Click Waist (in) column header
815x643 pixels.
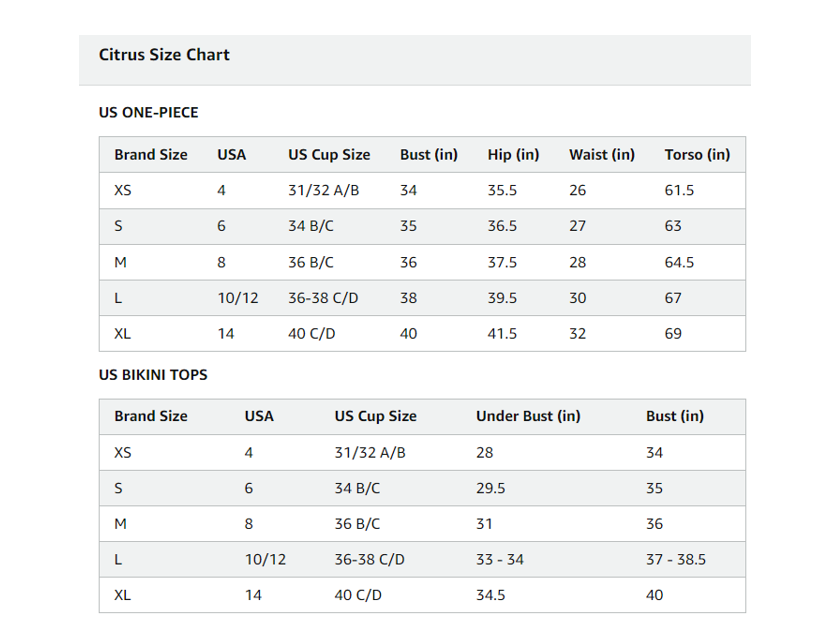[x=602, y=155]
